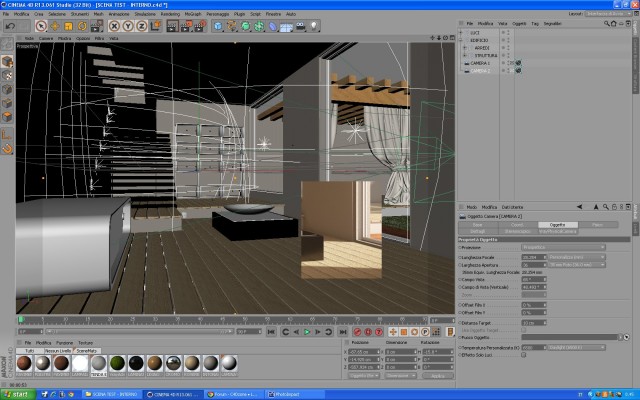Select the Move tool in top toolbar

pos(55,26)
